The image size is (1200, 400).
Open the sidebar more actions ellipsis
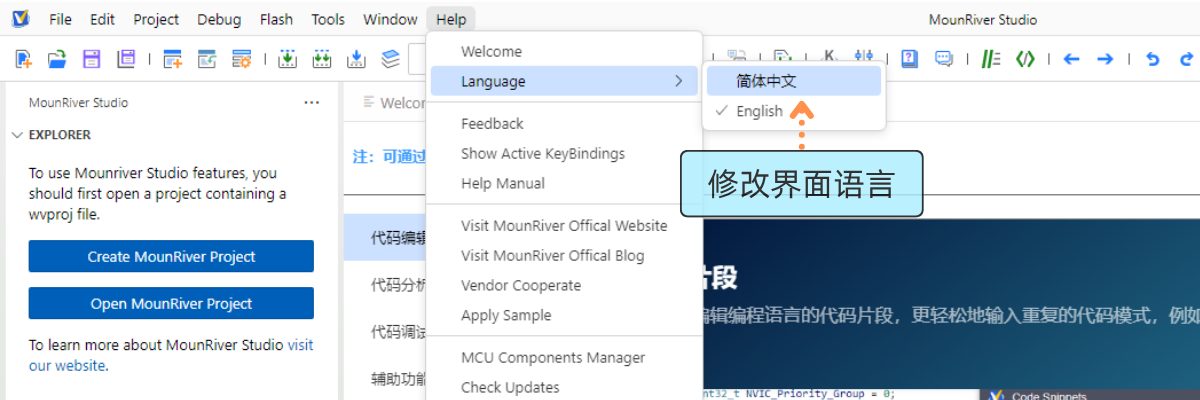coord(312,102)
